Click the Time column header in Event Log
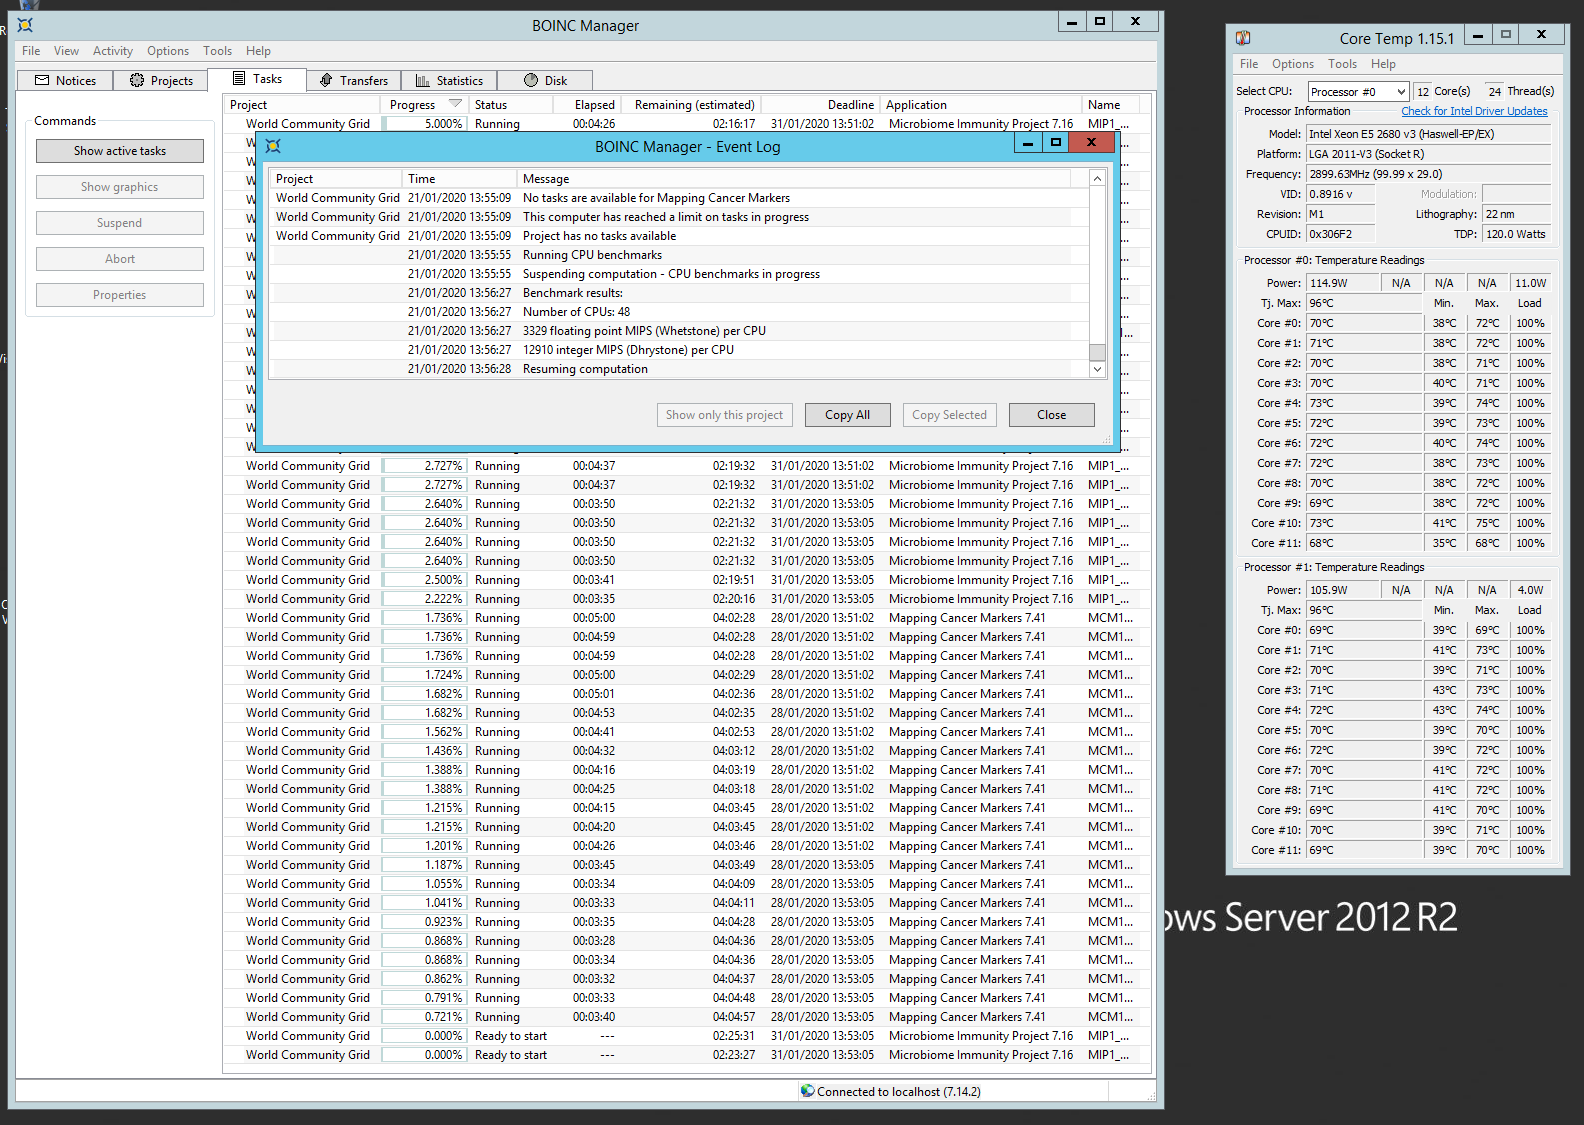 pyautogui.click(x=459, y=179)
